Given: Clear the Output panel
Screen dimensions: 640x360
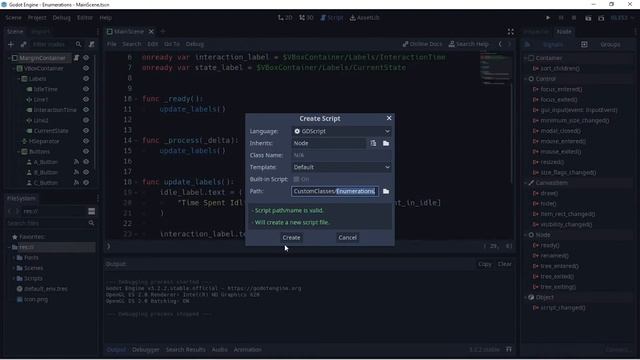Looking at the screenshot, I should (504, 264).
